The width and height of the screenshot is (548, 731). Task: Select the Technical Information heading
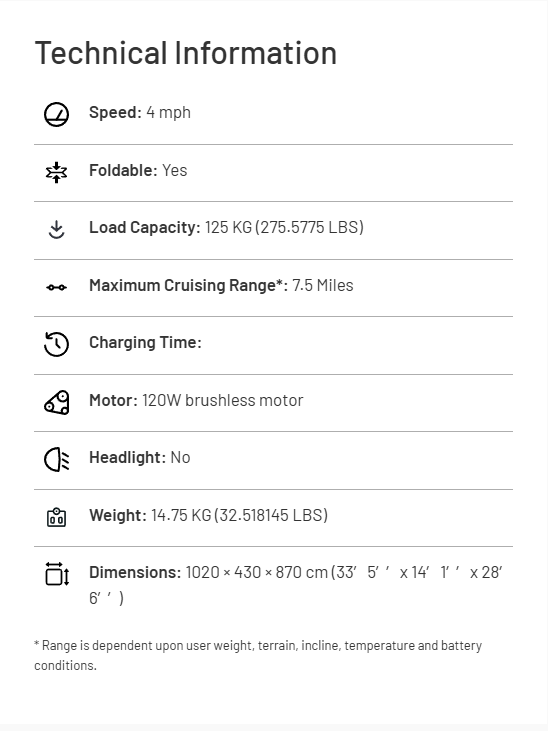186,53
